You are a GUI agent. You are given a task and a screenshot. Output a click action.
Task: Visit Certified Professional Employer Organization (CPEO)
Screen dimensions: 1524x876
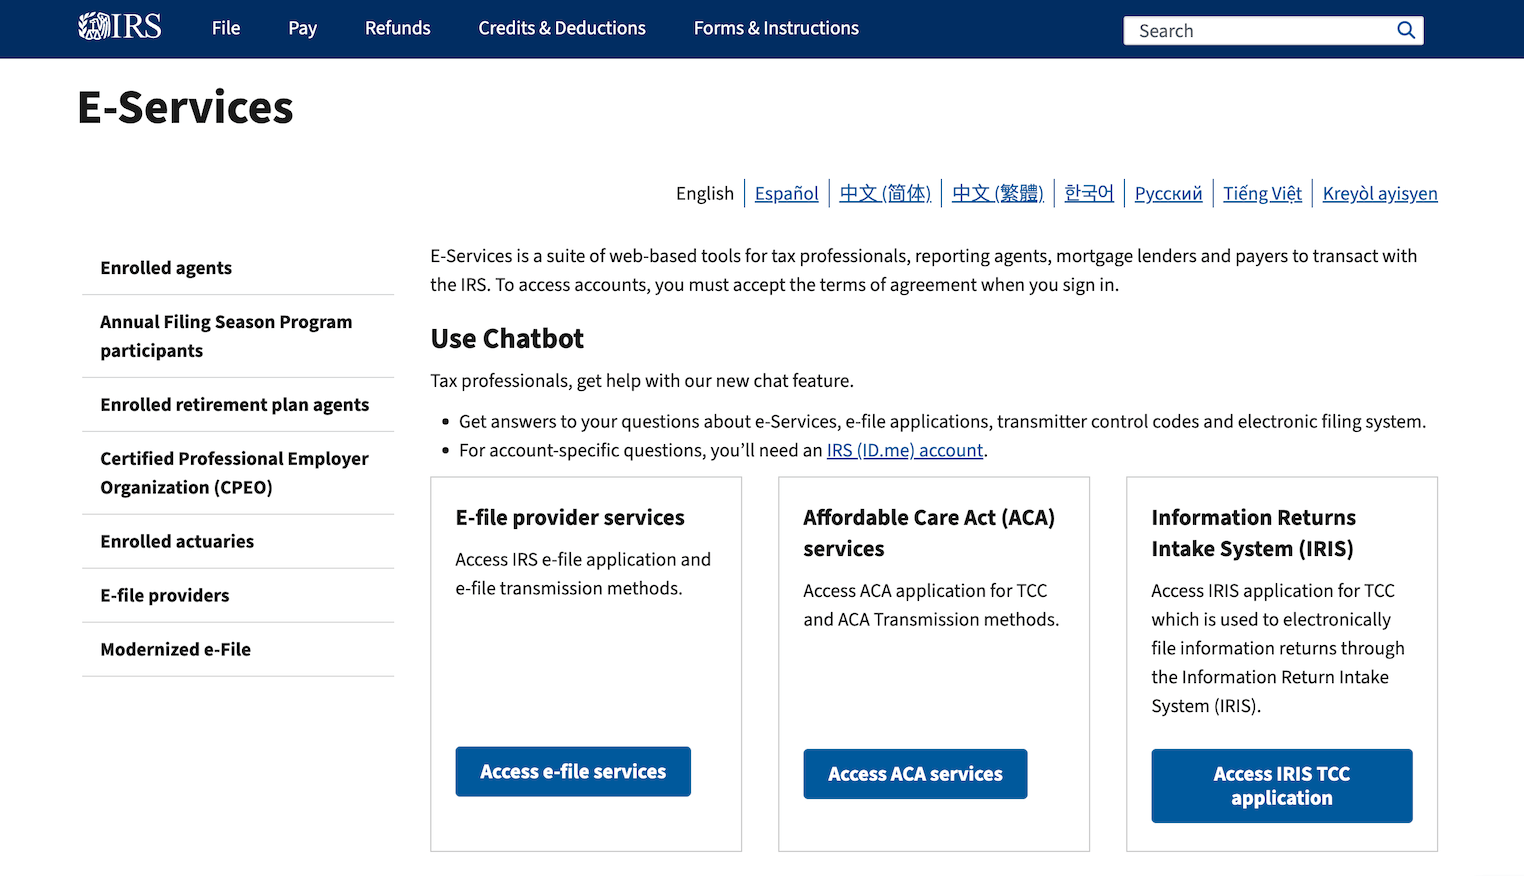[x=234, y=472]
